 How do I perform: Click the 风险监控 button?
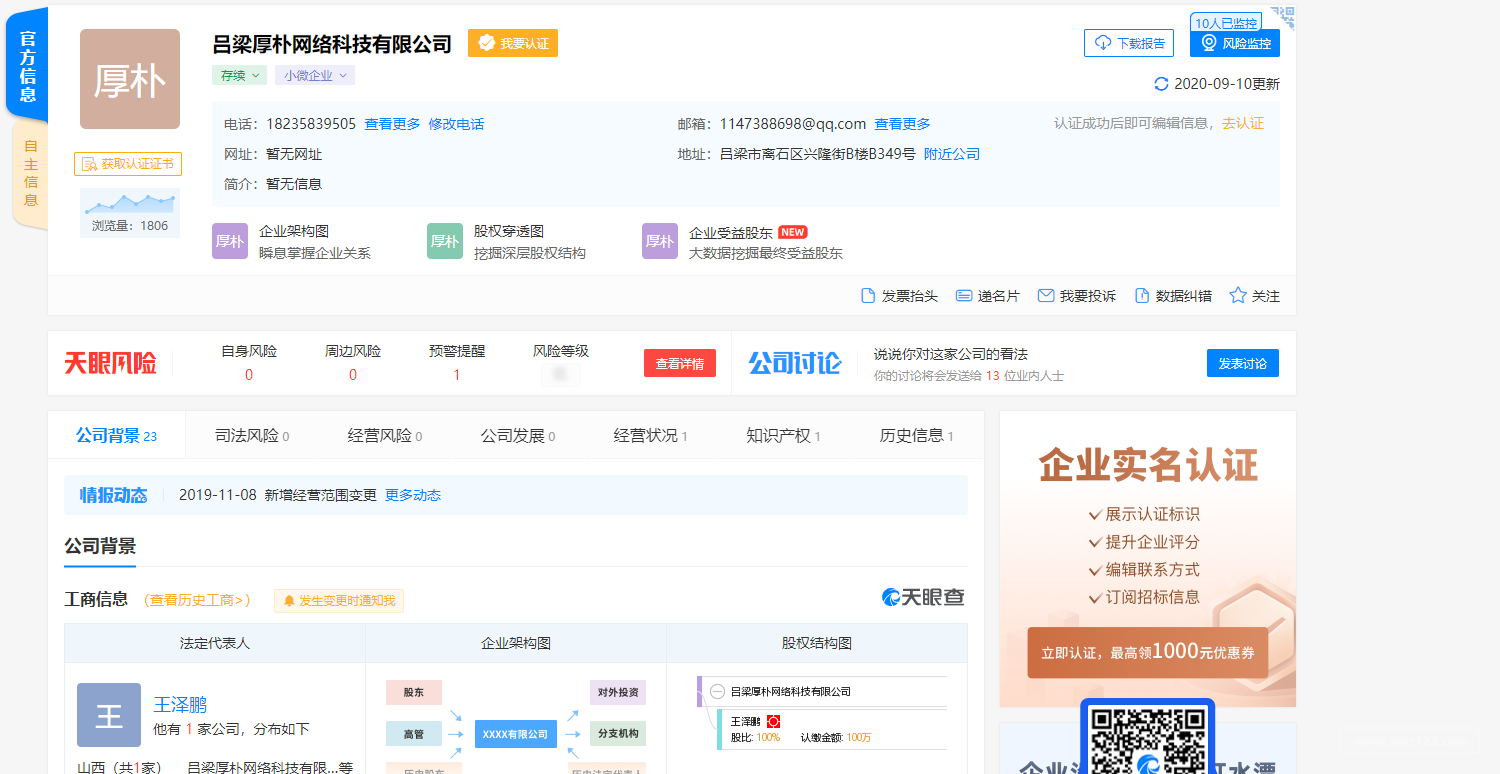pyautogui.click(x=1235, y=43)
